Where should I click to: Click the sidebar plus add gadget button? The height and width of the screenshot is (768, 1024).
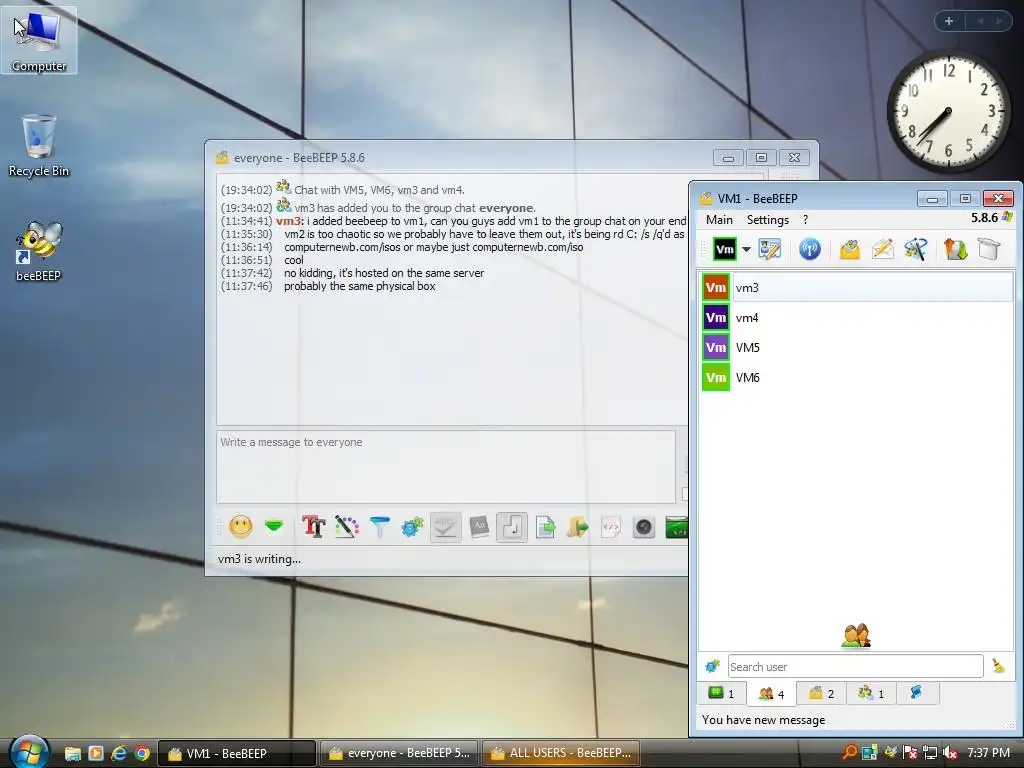[949, 21]
